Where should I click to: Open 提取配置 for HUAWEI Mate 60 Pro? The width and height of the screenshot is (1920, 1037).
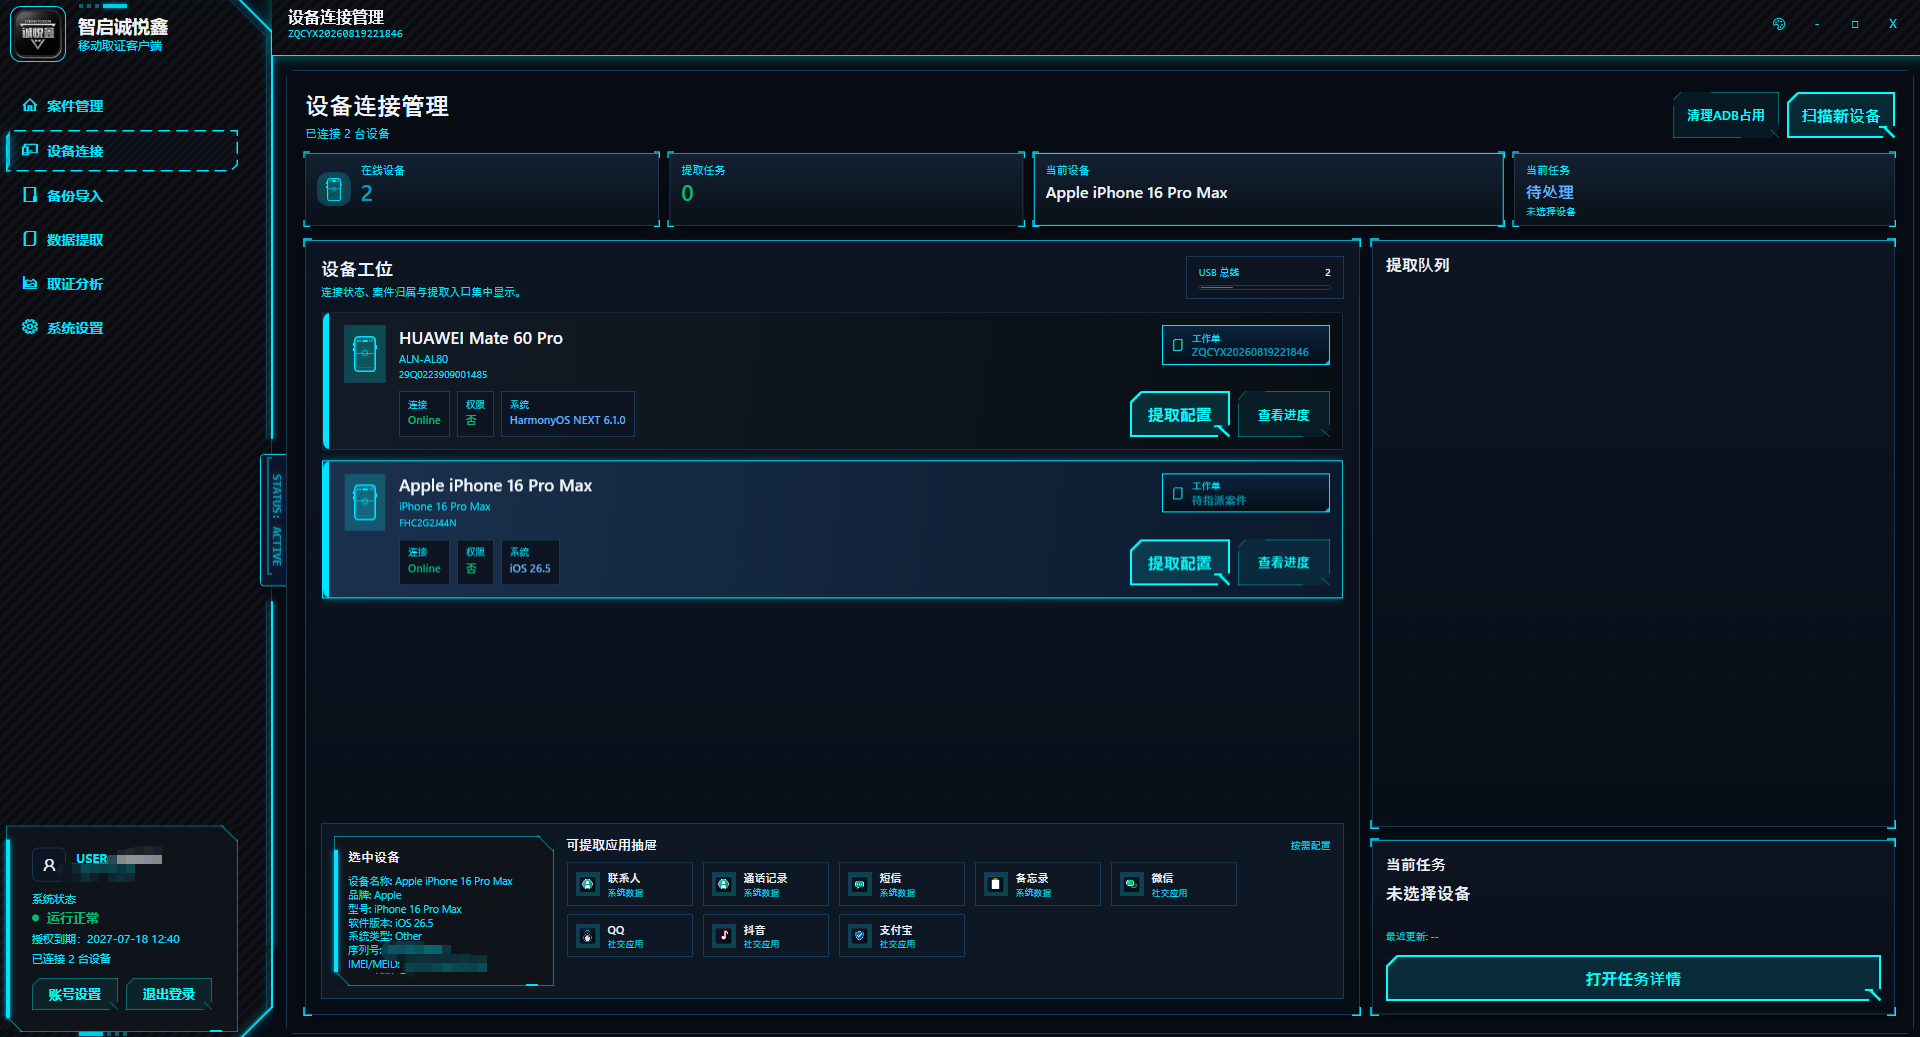click(1179, 415)
